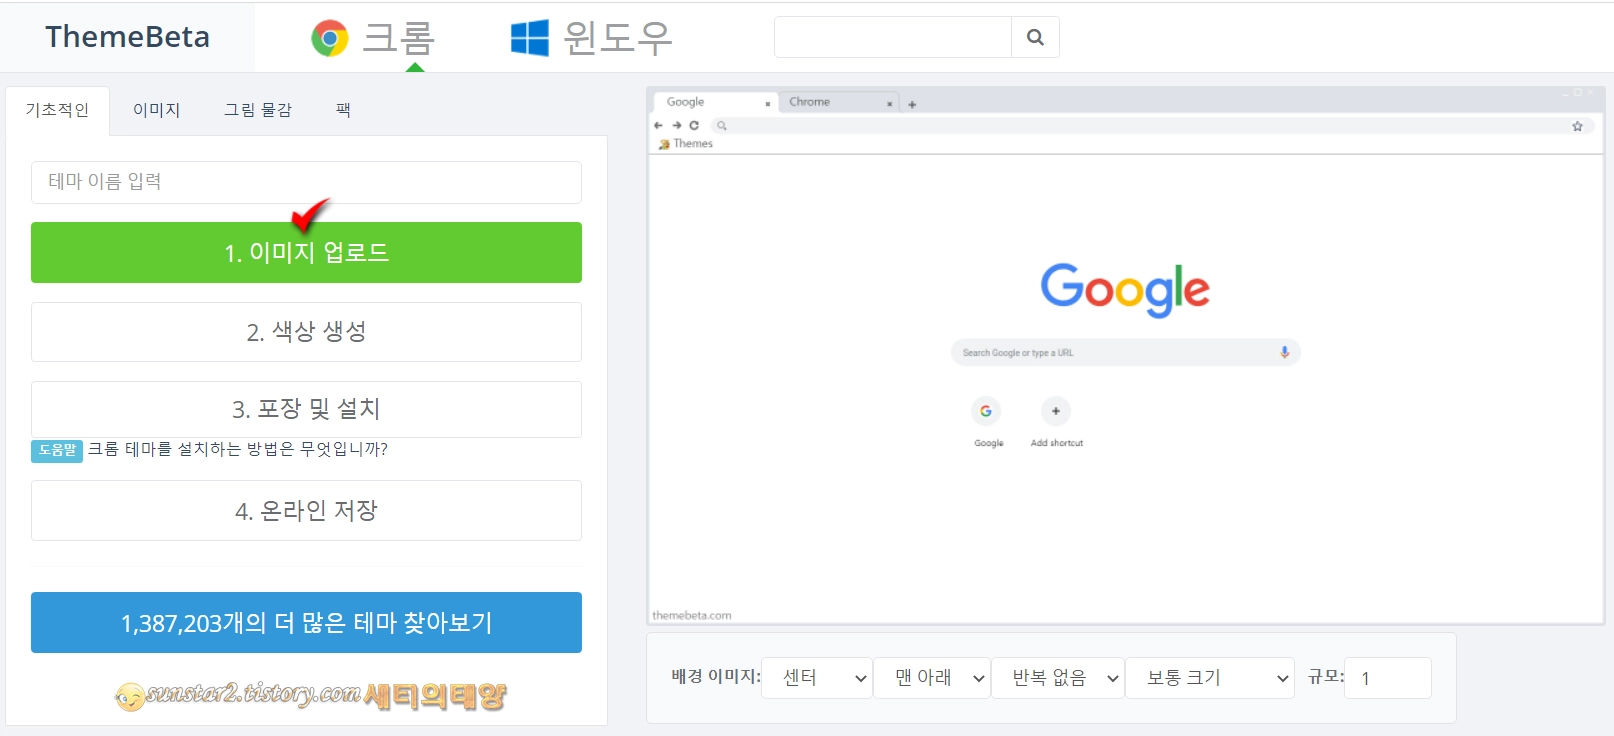Switch to the 그림 물감 tab
The height and width of the screenshot is (736, 1614).
click(x=258, y=110)
